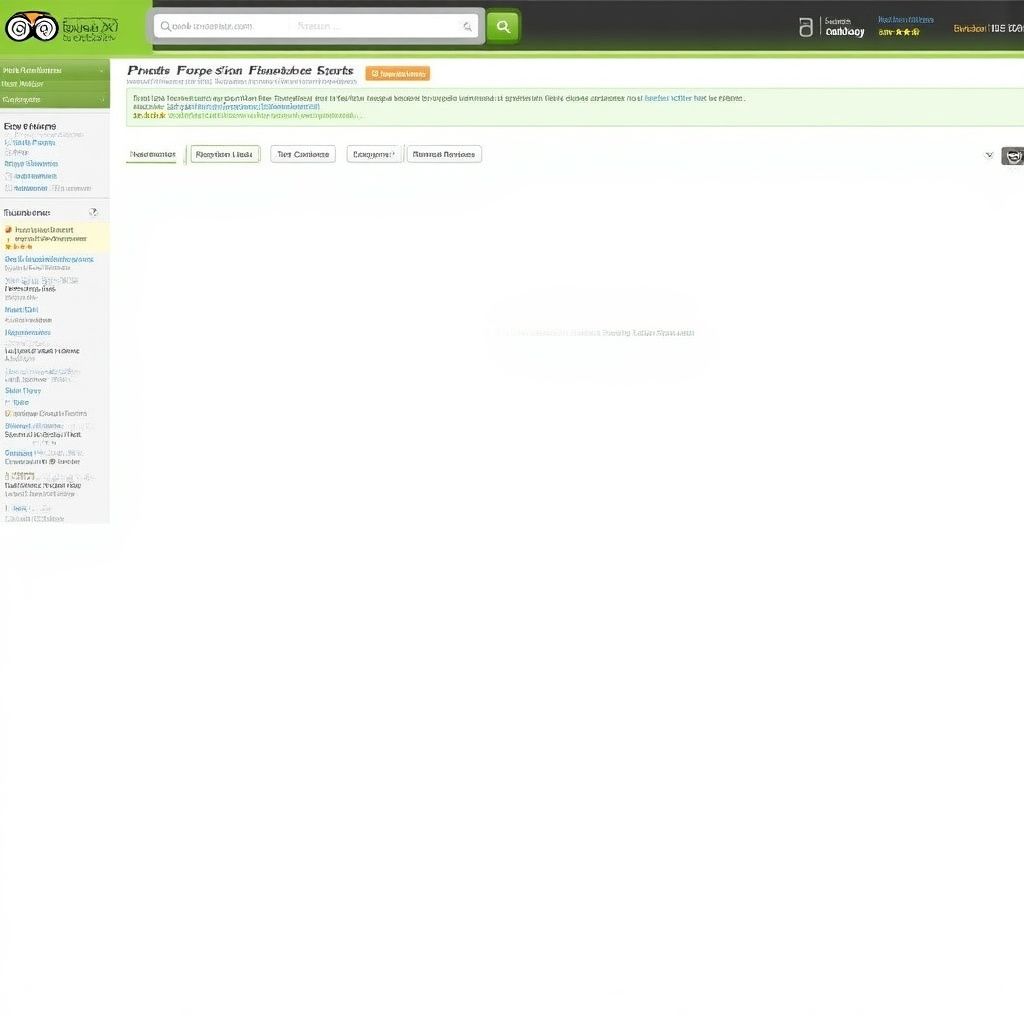Click the orange button beside page title
The height and width of the screenshot is (1024, 1024).
[x=397, y=73]
